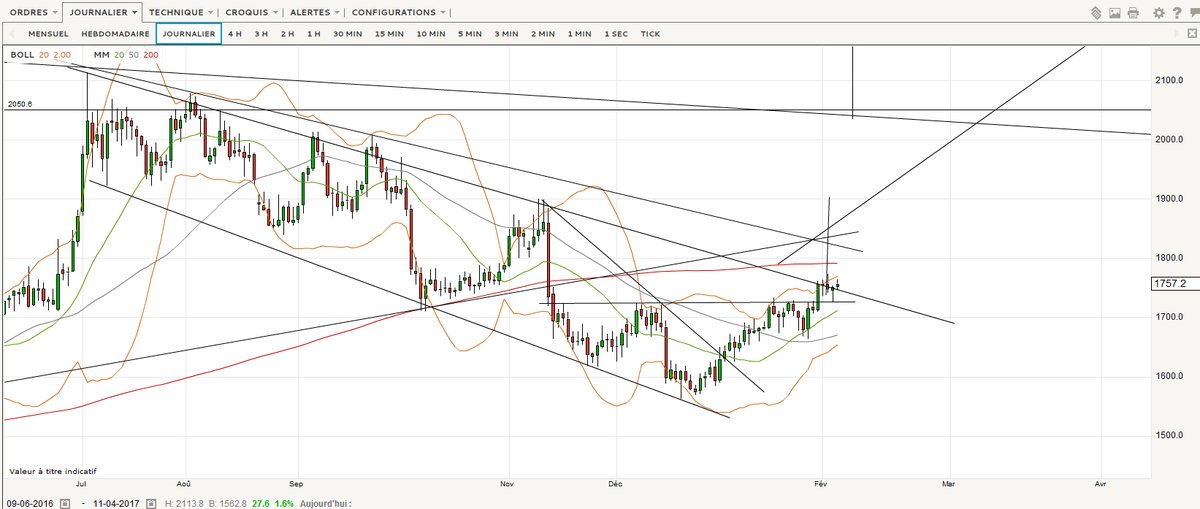Click the red 200 moving average value
This screenshot has height=509, width=1200.
pos(151,54)
